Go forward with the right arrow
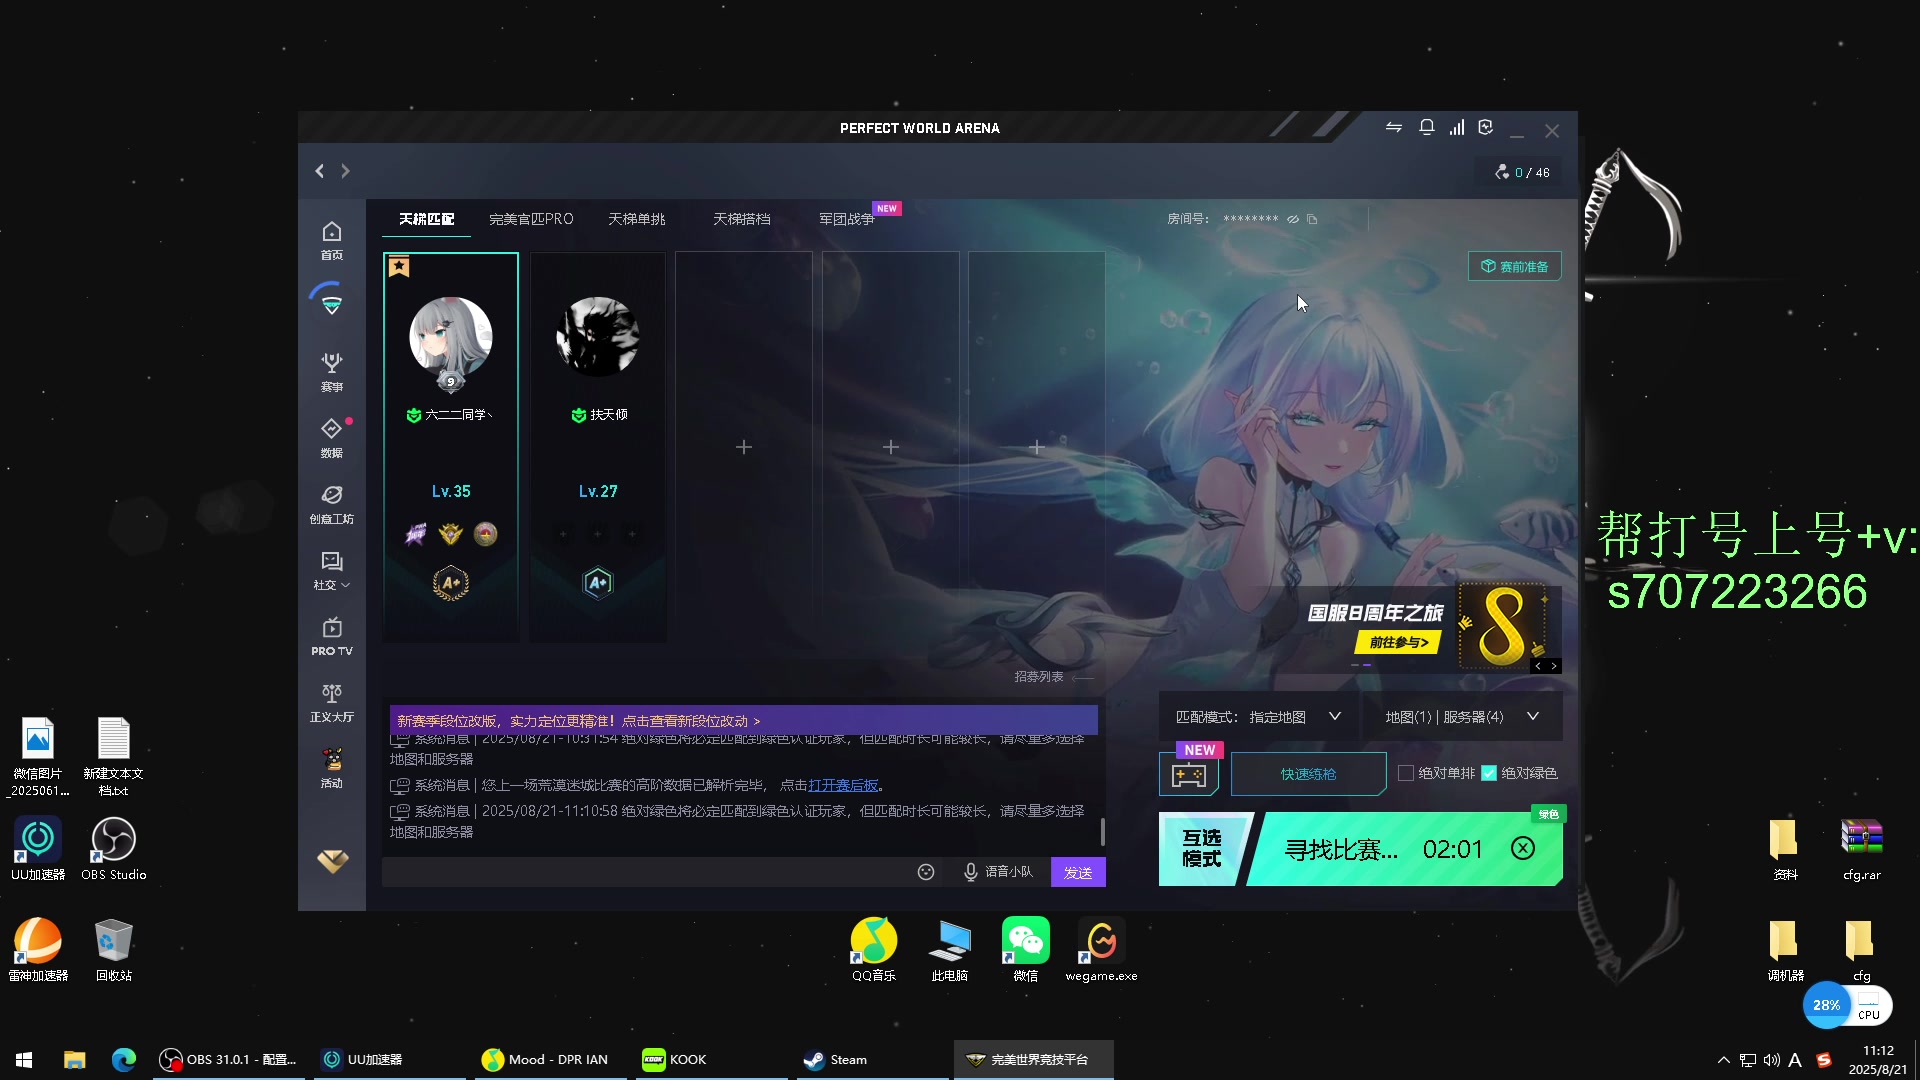 [345, 171]
